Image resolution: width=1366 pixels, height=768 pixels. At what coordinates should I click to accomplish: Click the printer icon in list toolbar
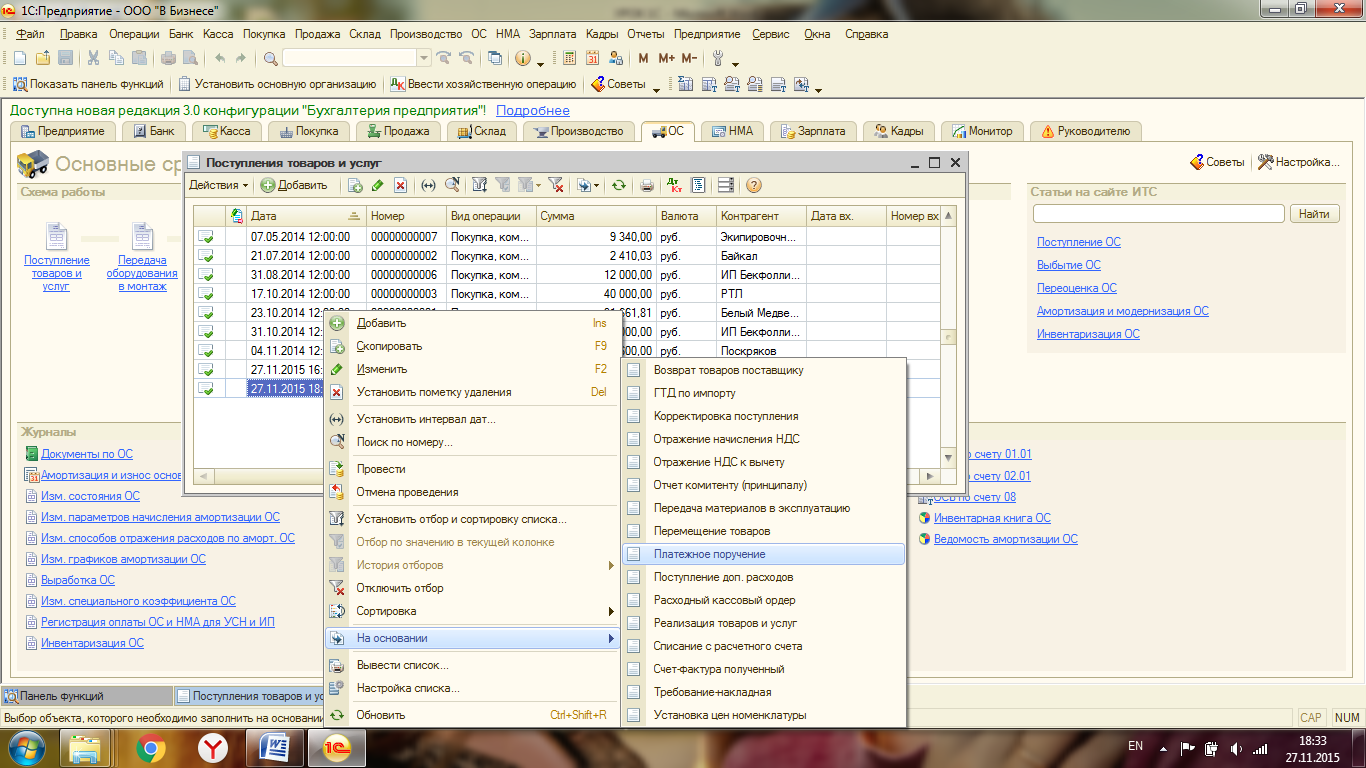coord(647,185)
